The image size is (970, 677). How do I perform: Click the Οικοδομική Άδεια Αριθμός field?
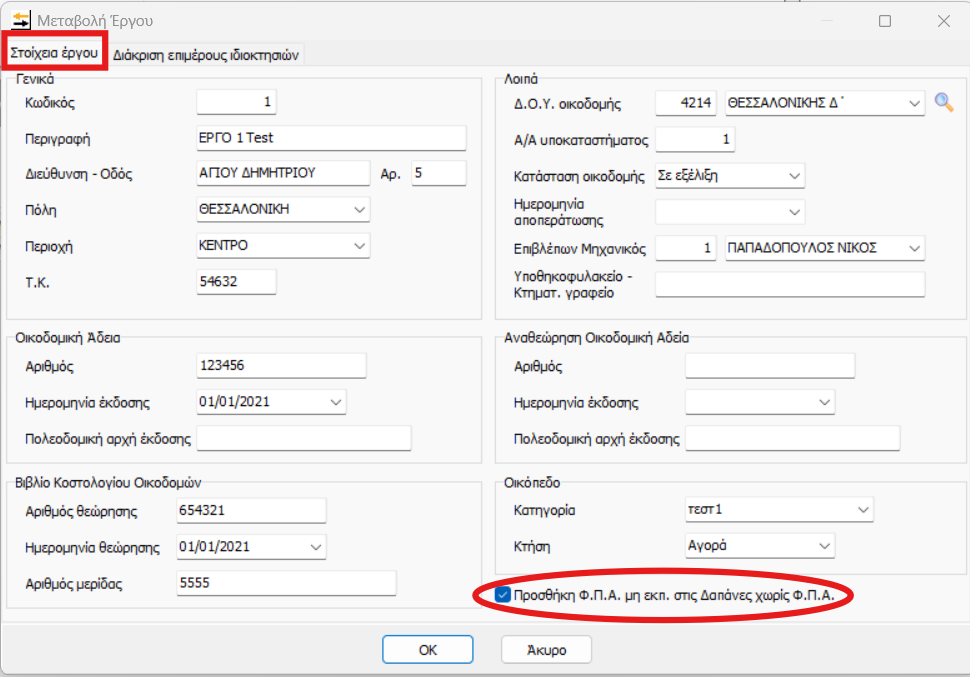point(281,367)
